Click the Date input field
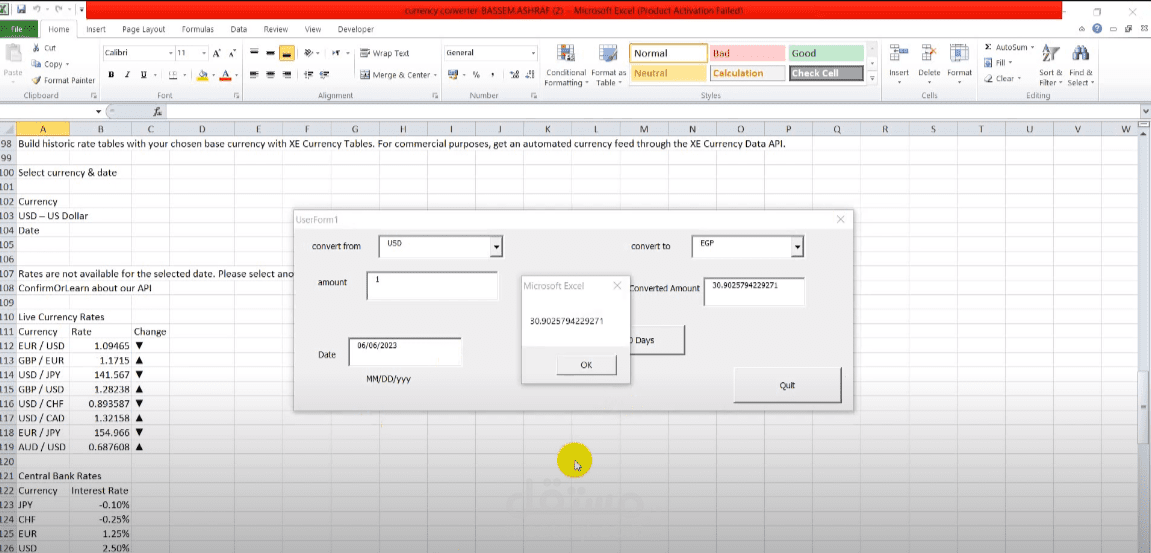This screenshot has height=553, width=1151. 405,352
